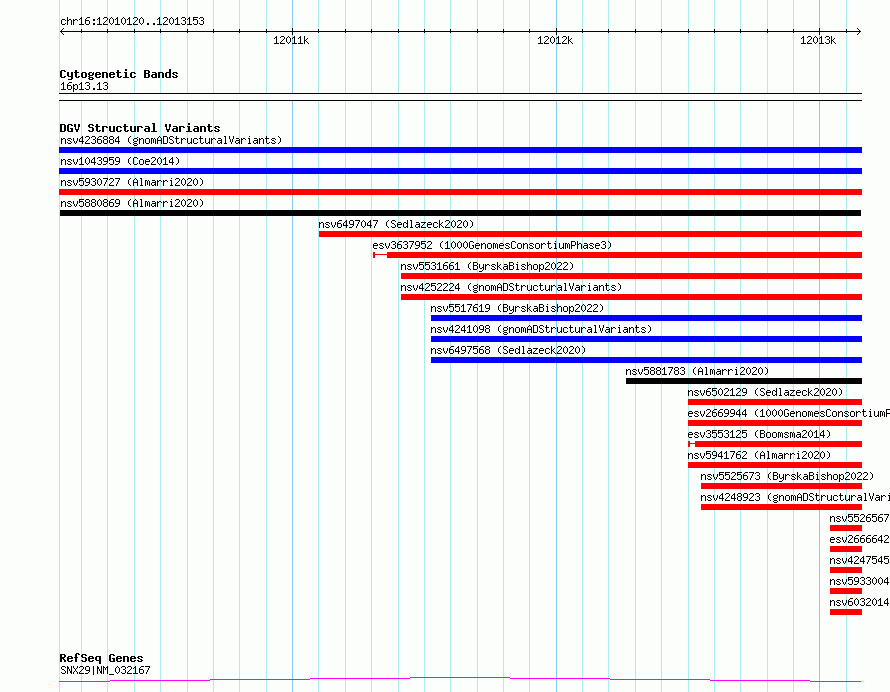Screen dimensions: 890x692
Task: Select the red bar under nsv6502129
Action: 775,402
